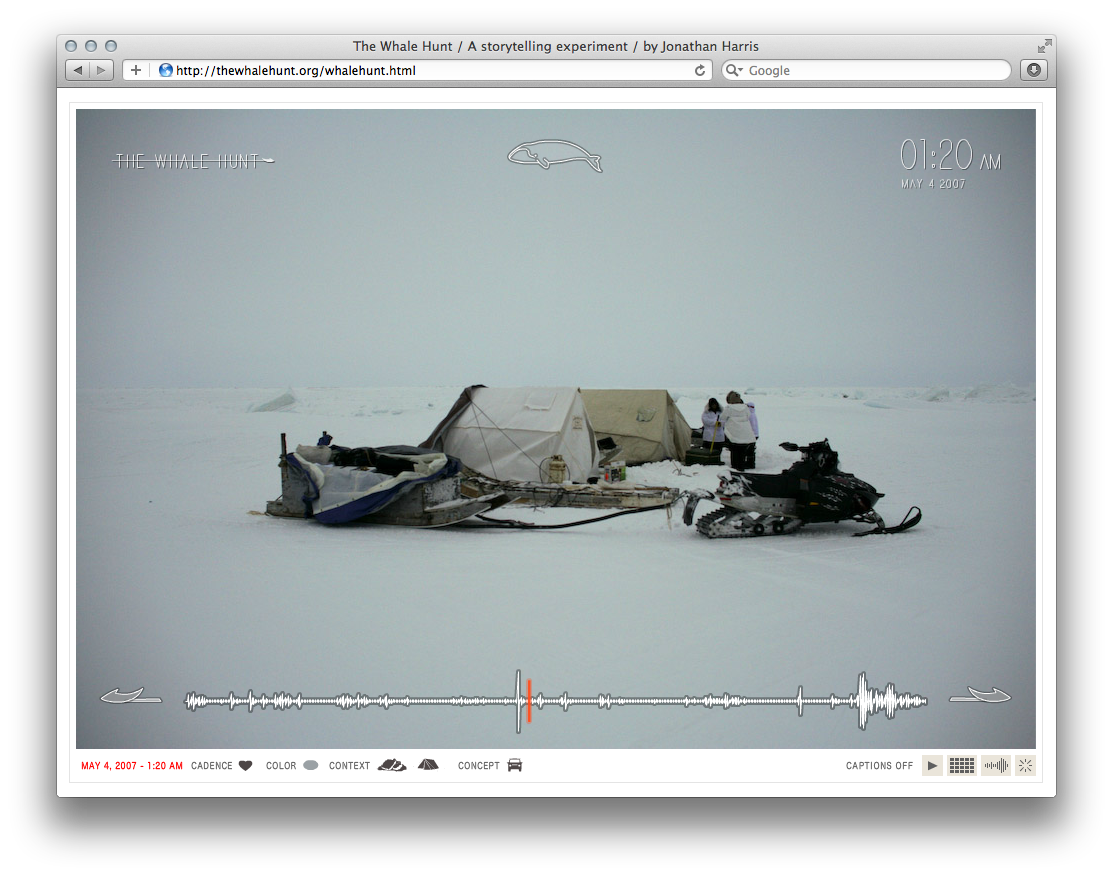This screenshot has height=876, width=1113.
Task: Select the CADENCE heartbeat icon
Action: pyautogui.click(x=247, y=765)
